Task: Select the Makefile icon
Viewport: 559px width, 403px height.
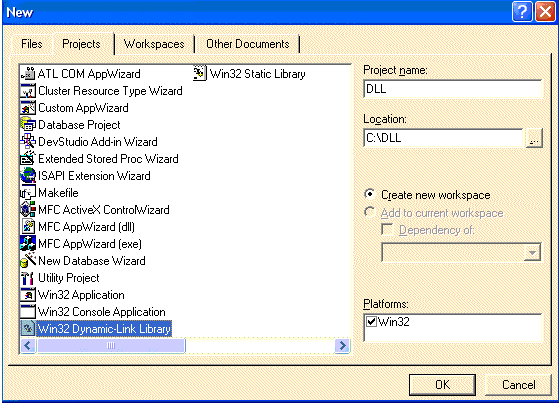Action: point(28,193)
